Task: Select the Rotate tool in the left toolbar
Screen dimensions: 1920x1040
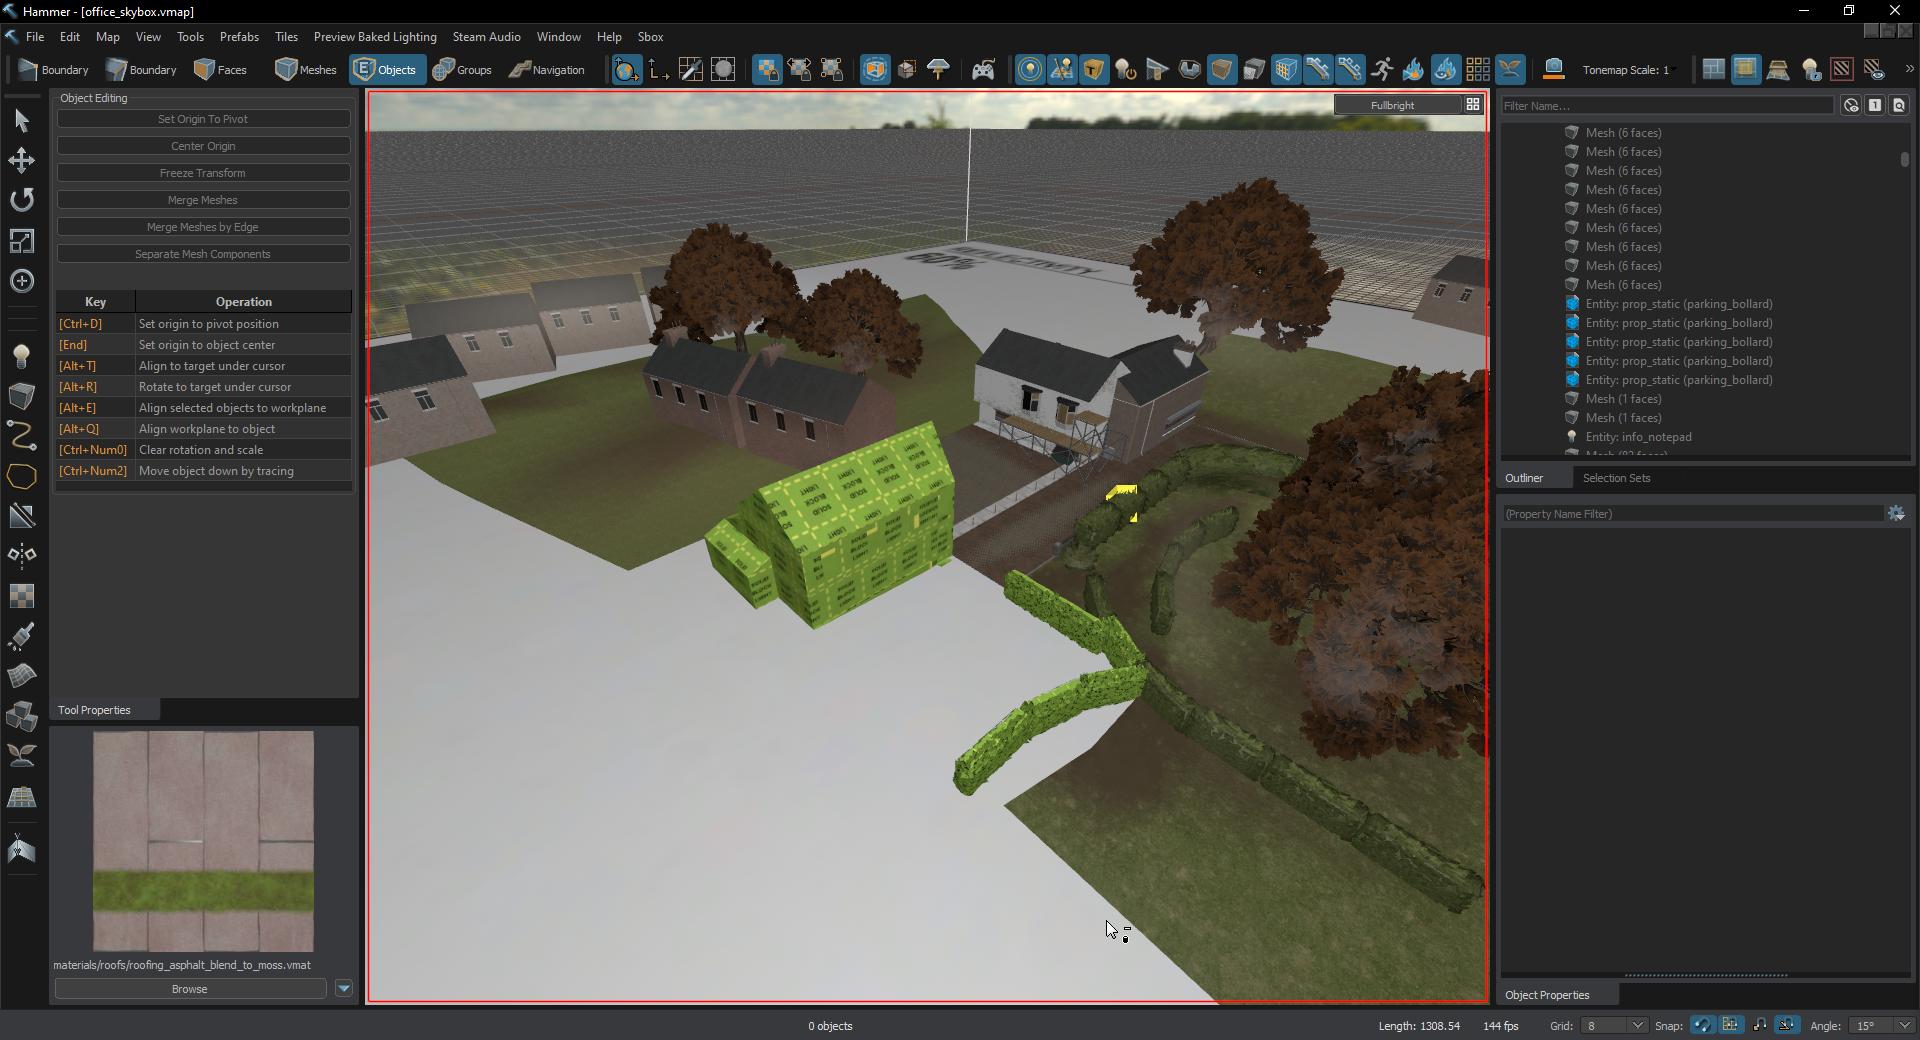Action: (21, 200)
